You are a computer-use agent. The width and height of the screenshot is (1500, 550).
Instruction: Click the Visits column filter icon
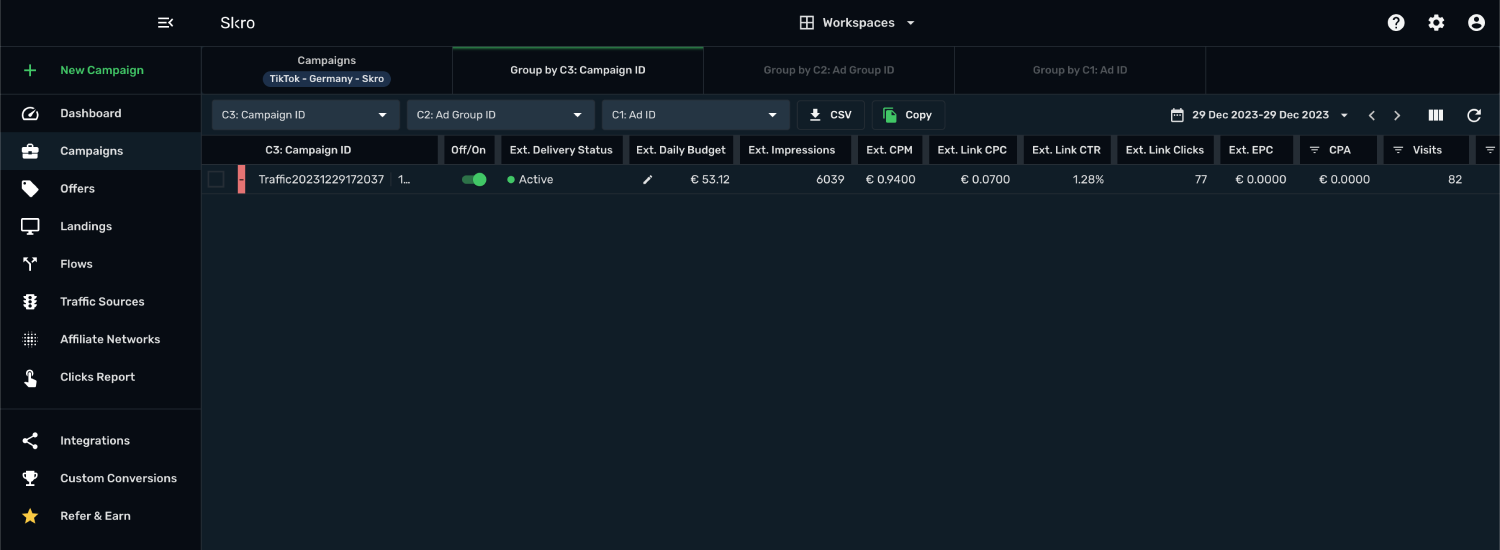tap(1398, 150)
